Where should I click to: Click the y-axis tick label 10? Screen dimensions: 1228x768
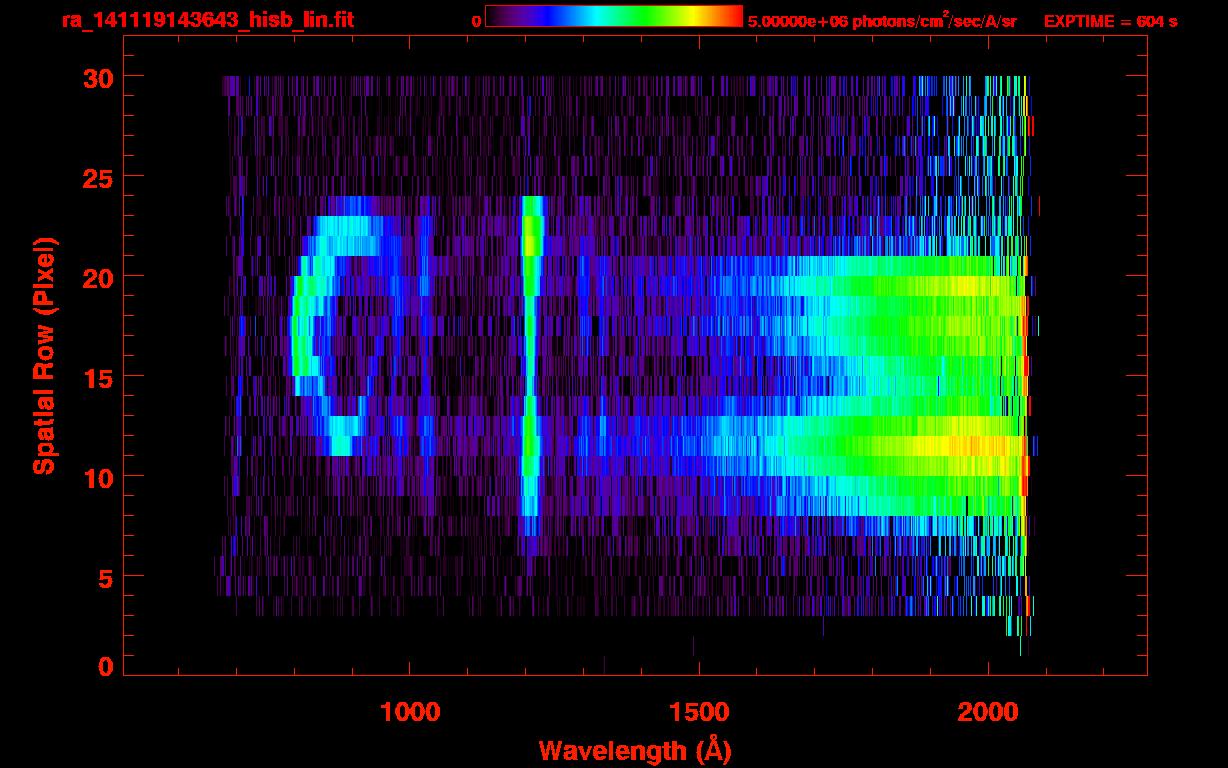(96, 477)
